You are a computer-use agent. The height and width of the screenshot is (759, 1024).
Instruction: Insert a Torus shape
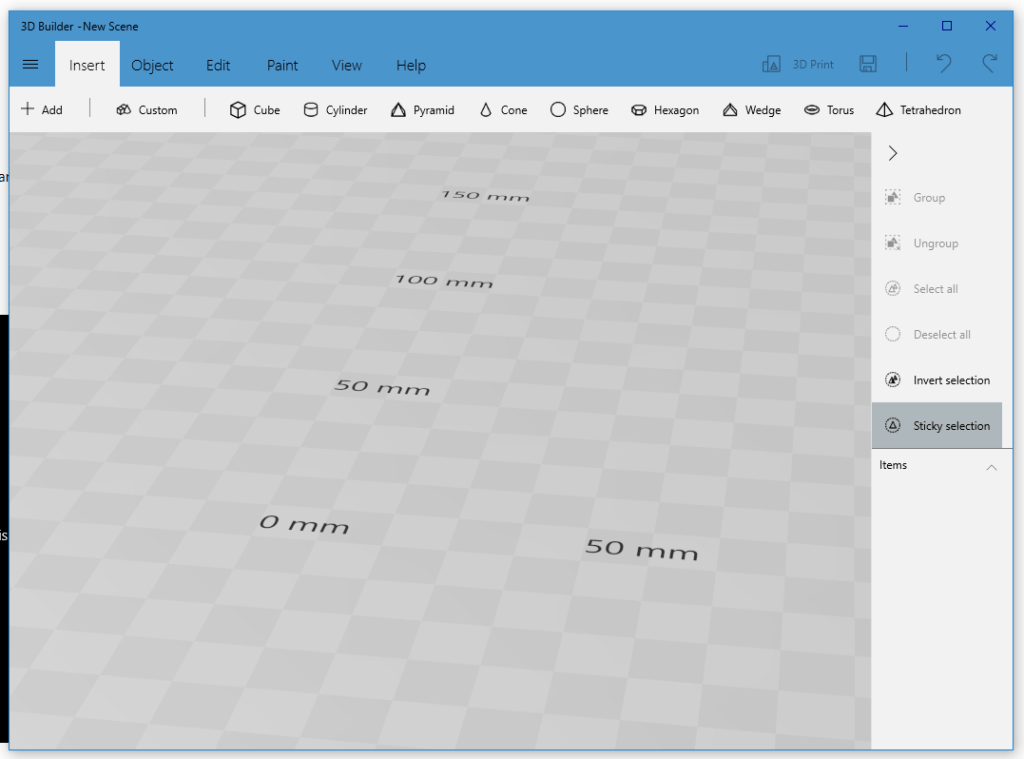[x=829, y=110]
